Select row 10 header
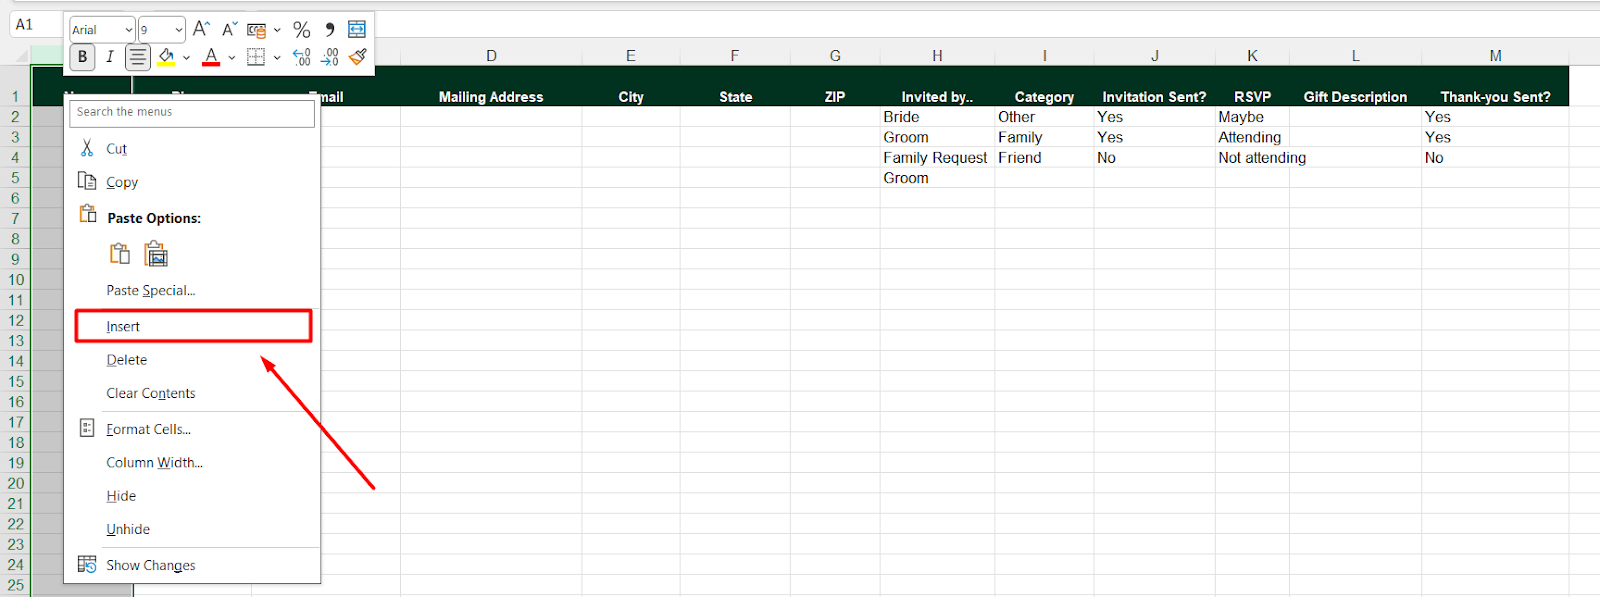This screenshot has height=597, width=1600. (15, 280)
